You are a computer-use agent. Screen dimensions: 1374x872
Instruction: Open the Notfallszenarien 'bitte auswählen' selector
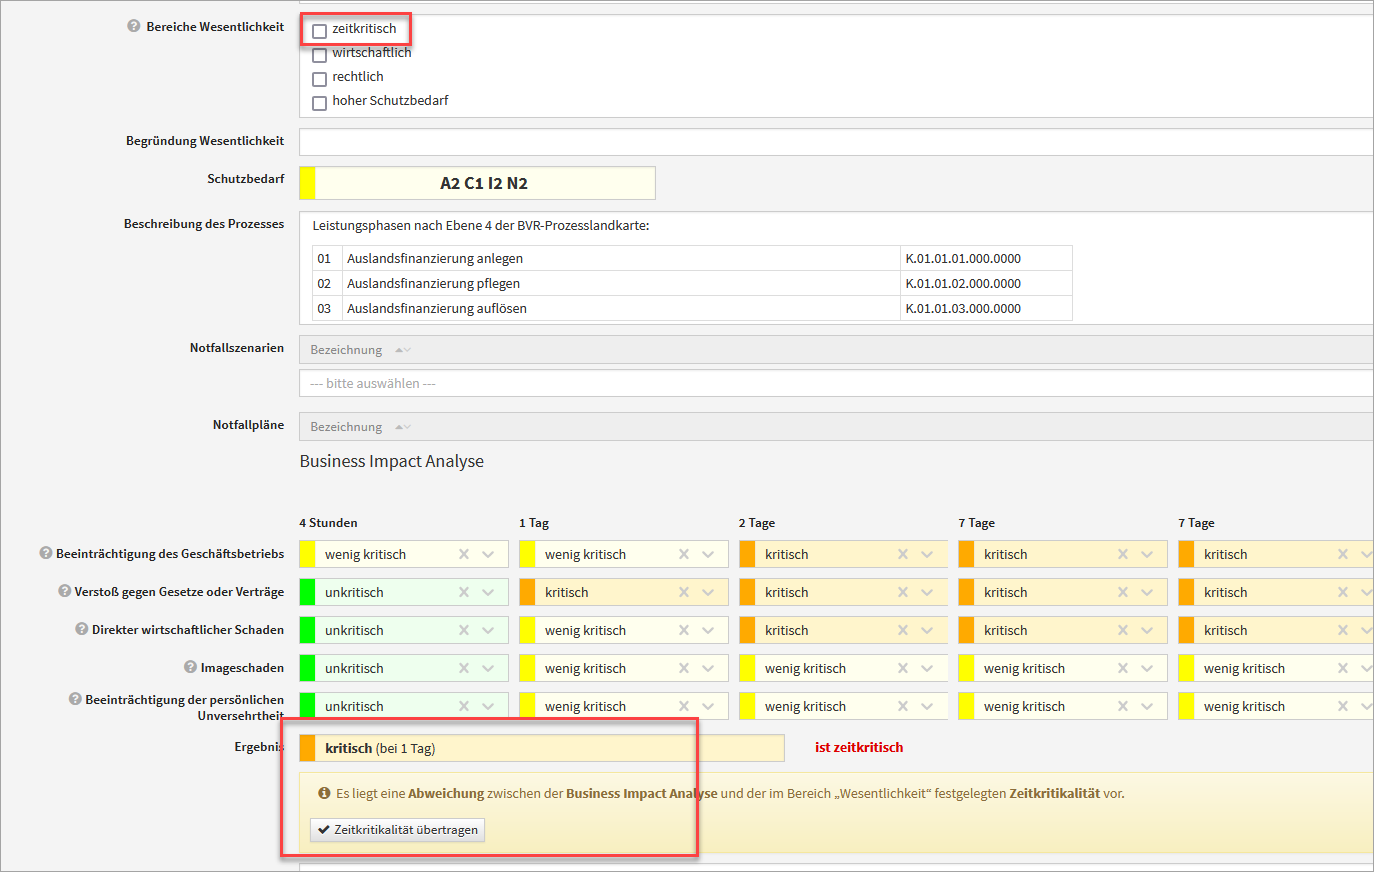[x=835, y=383]
